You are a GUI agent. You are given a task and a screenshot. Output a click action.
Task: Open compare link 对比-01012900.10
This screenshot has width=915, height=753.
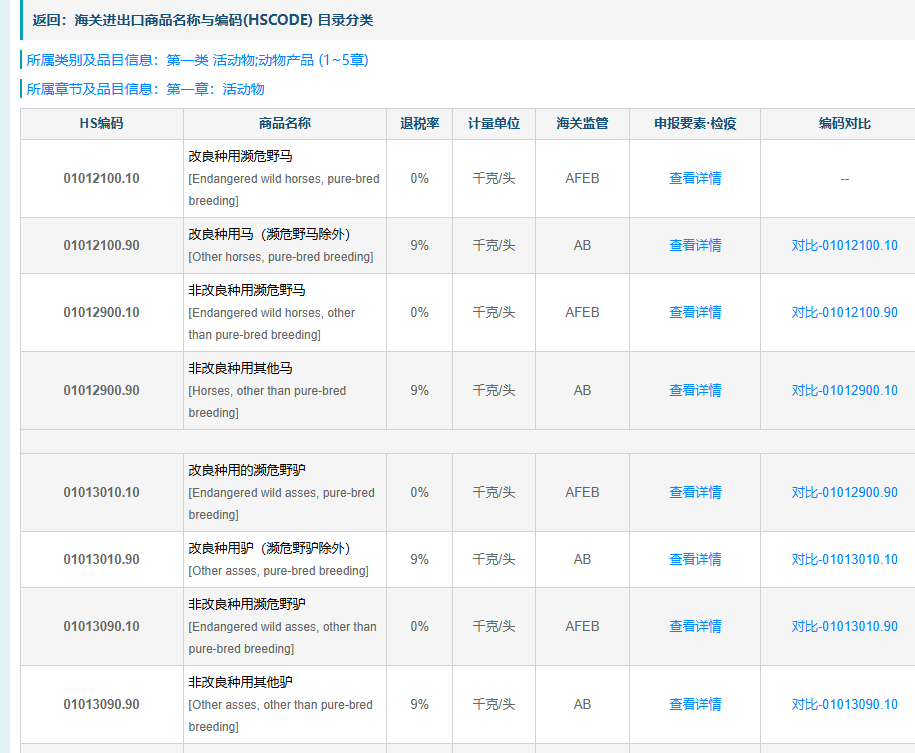(x=844, y=391)
